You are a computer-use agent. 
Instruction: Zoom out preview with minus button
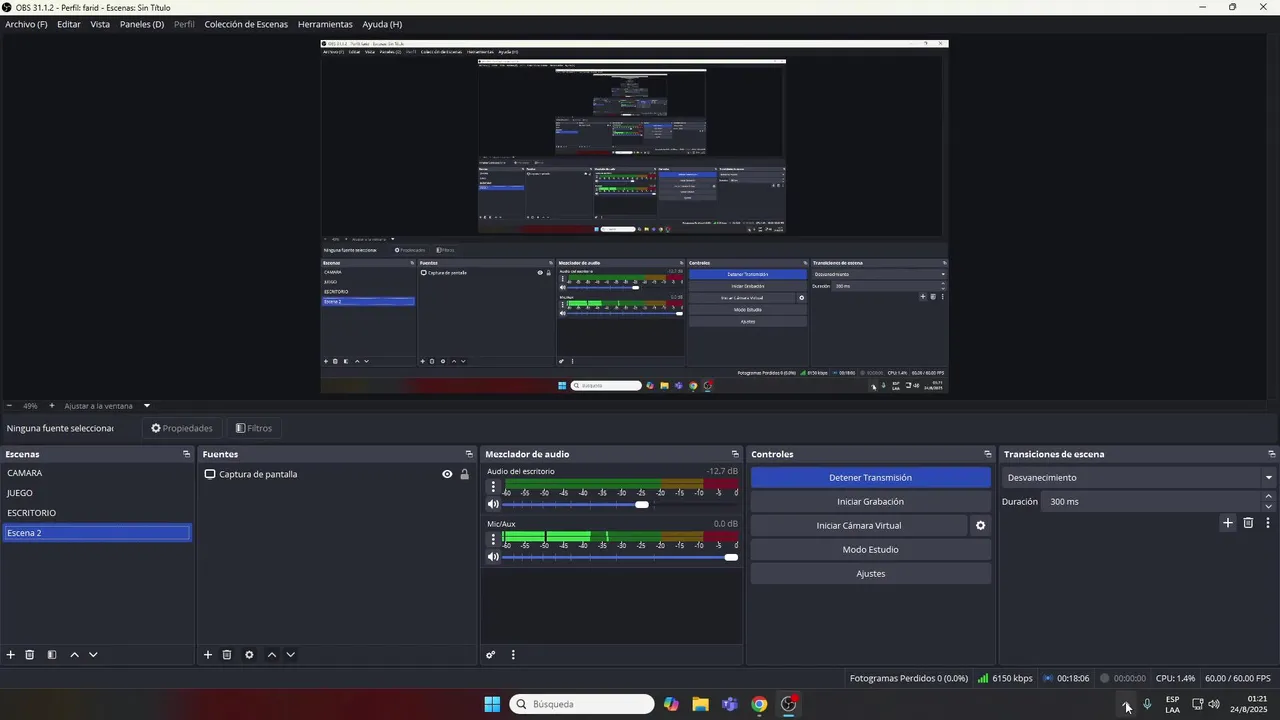tap(9, 406)
